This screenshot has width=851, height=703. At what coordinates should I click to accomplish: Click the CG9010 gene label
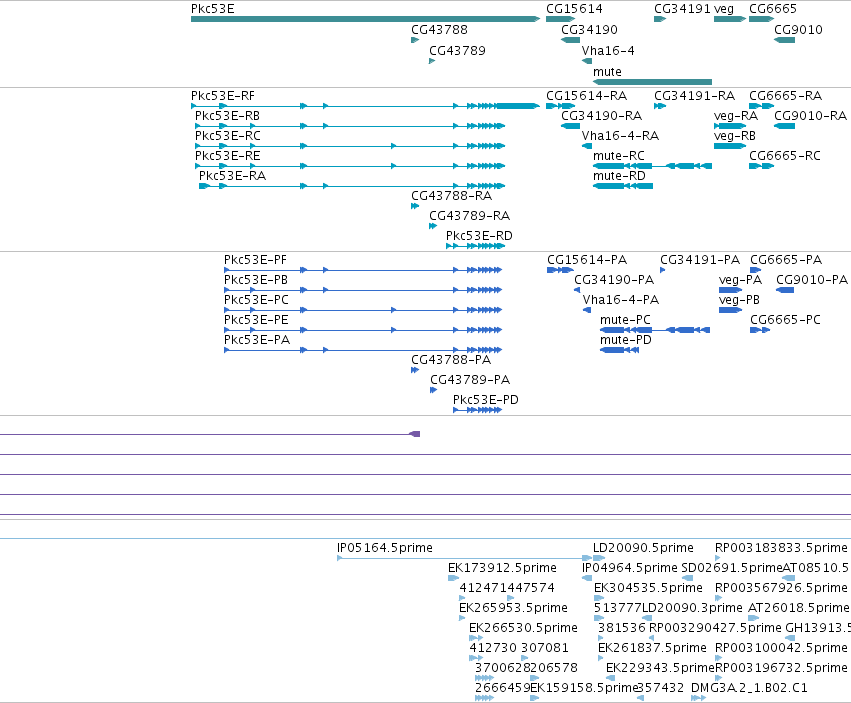click(798, 30)
